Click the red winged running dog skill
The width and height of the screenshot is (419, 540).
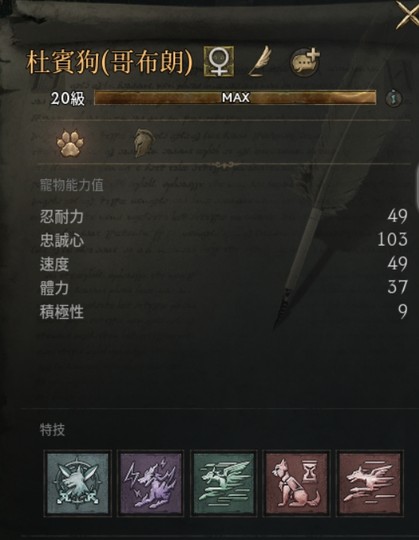coord(369,483)
